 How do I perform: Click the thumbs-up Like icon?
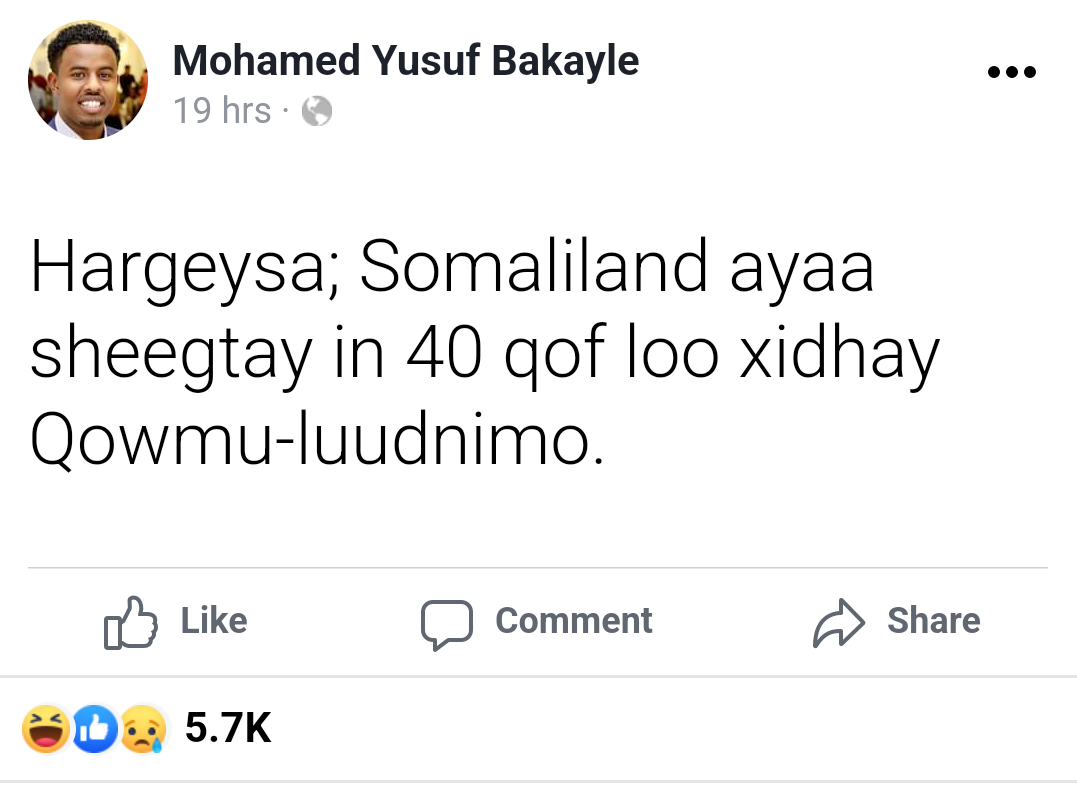[131, 621]
